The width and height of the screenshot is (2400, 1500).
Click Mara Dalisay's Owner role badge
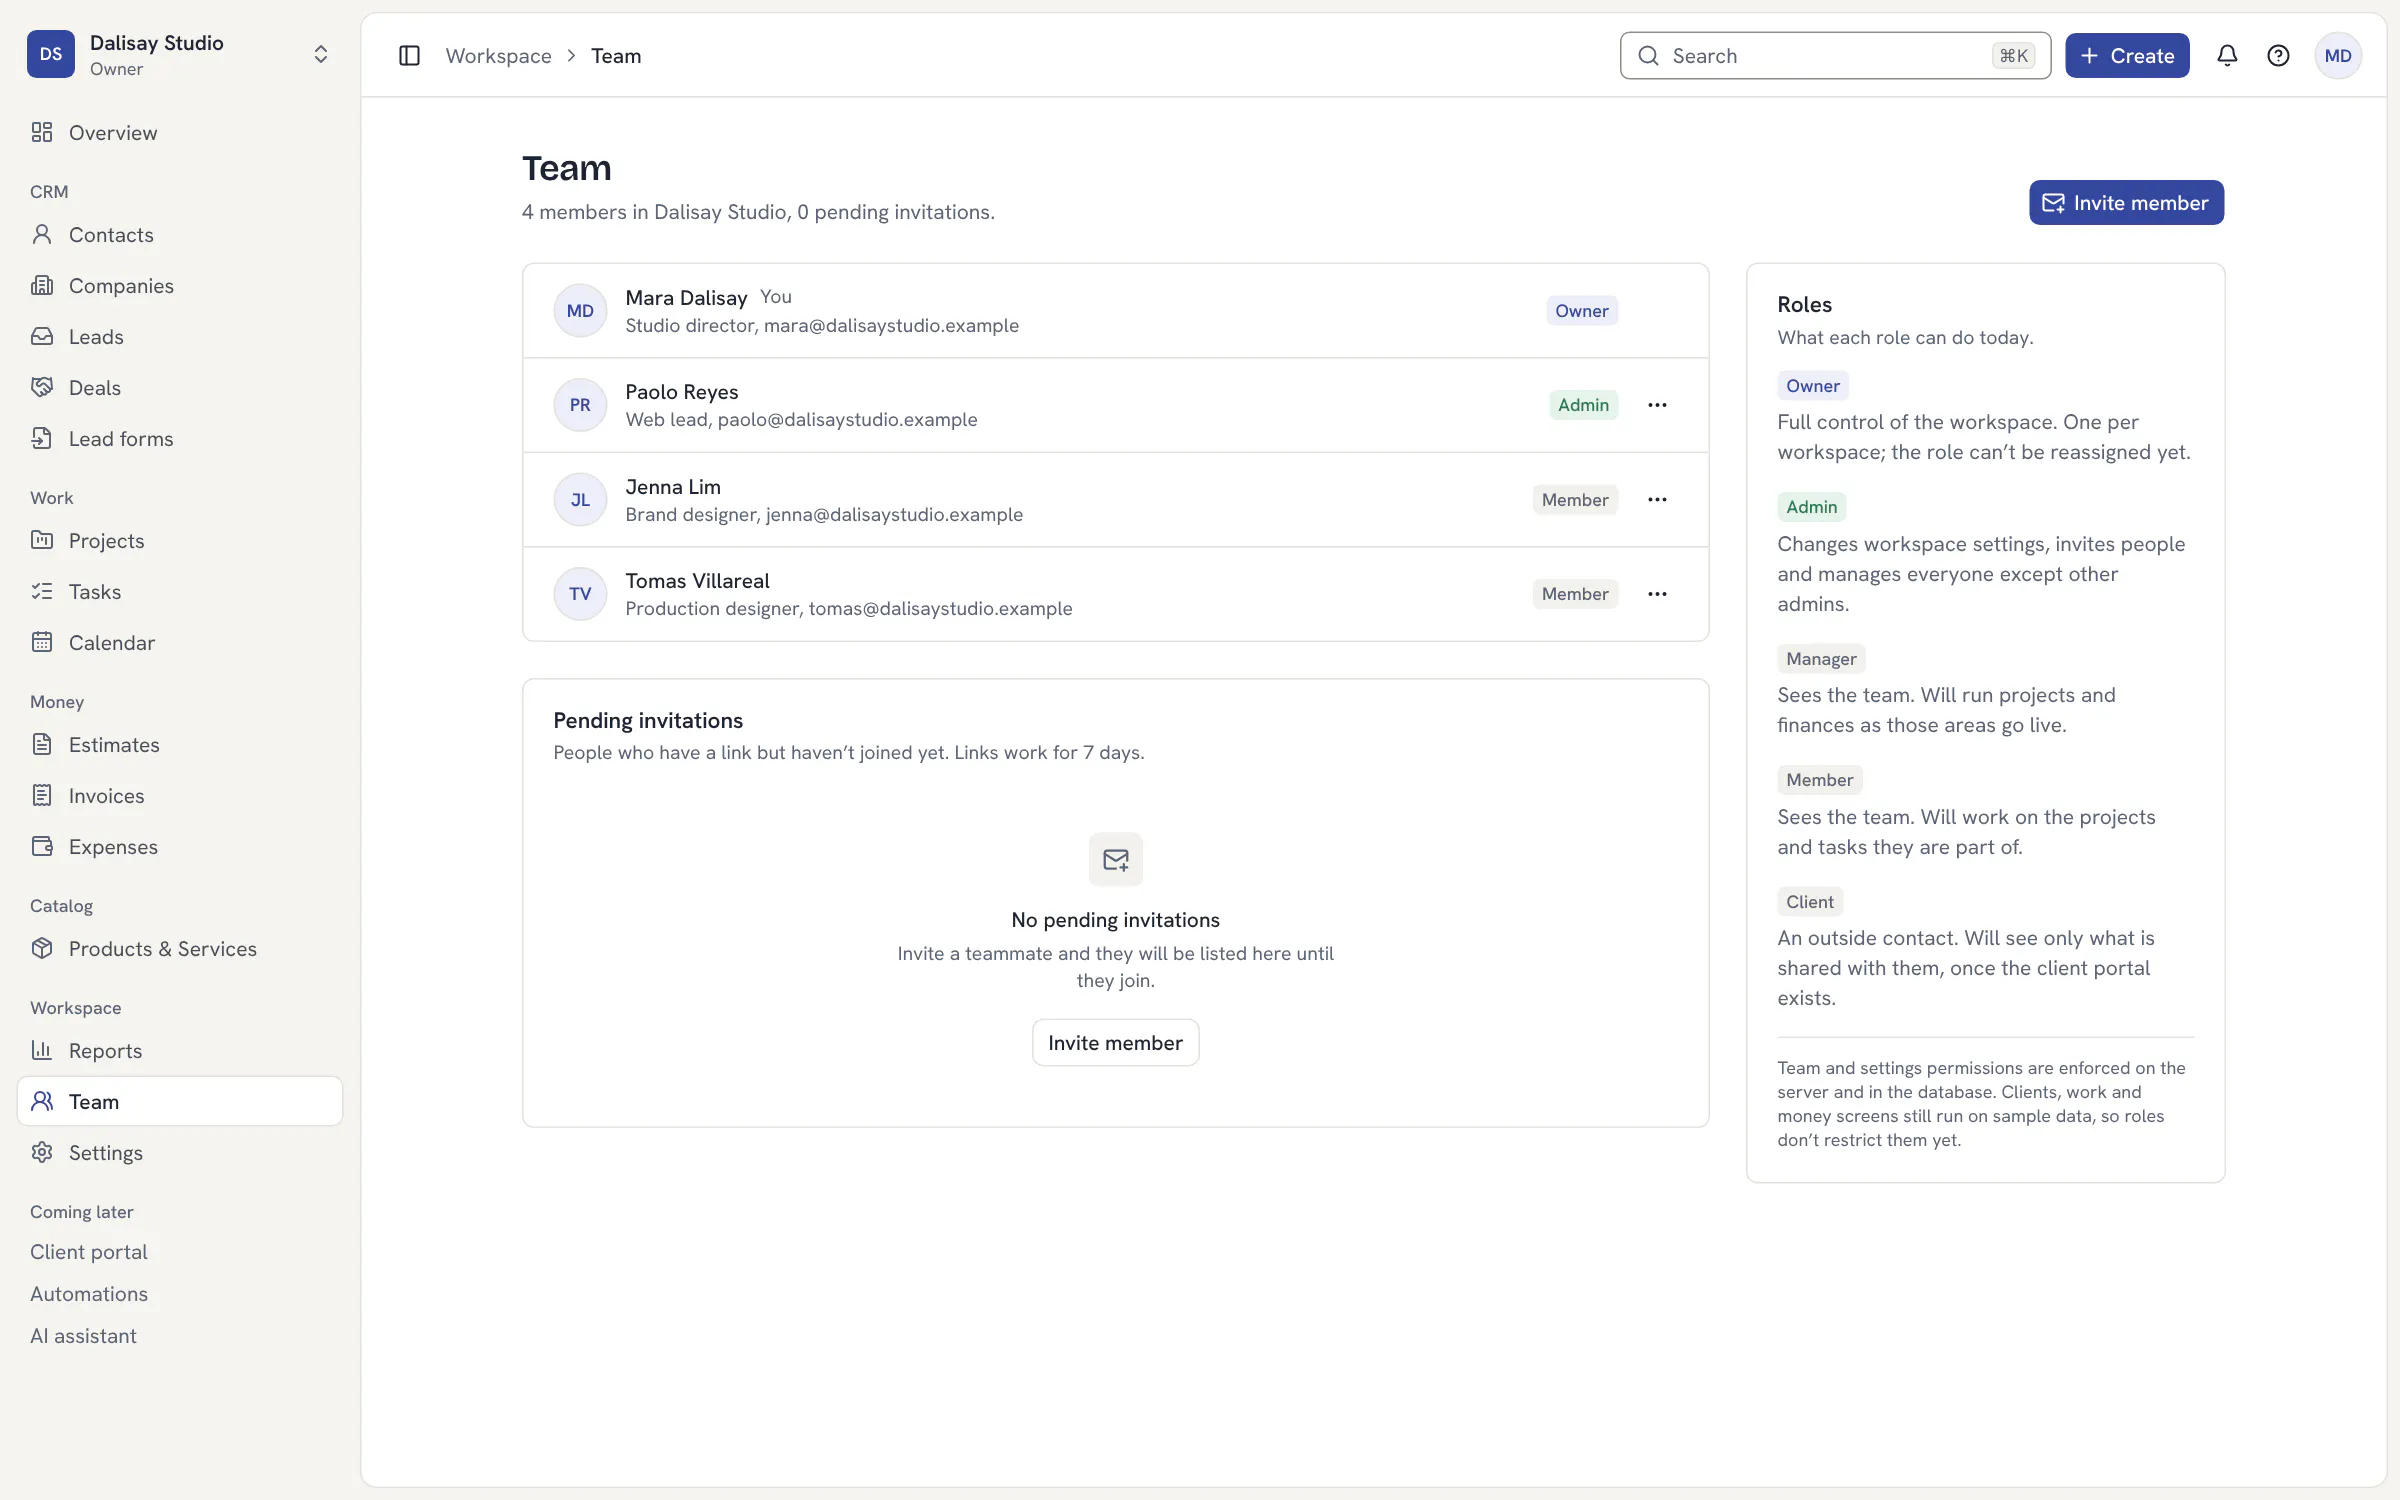point(1582,311)
